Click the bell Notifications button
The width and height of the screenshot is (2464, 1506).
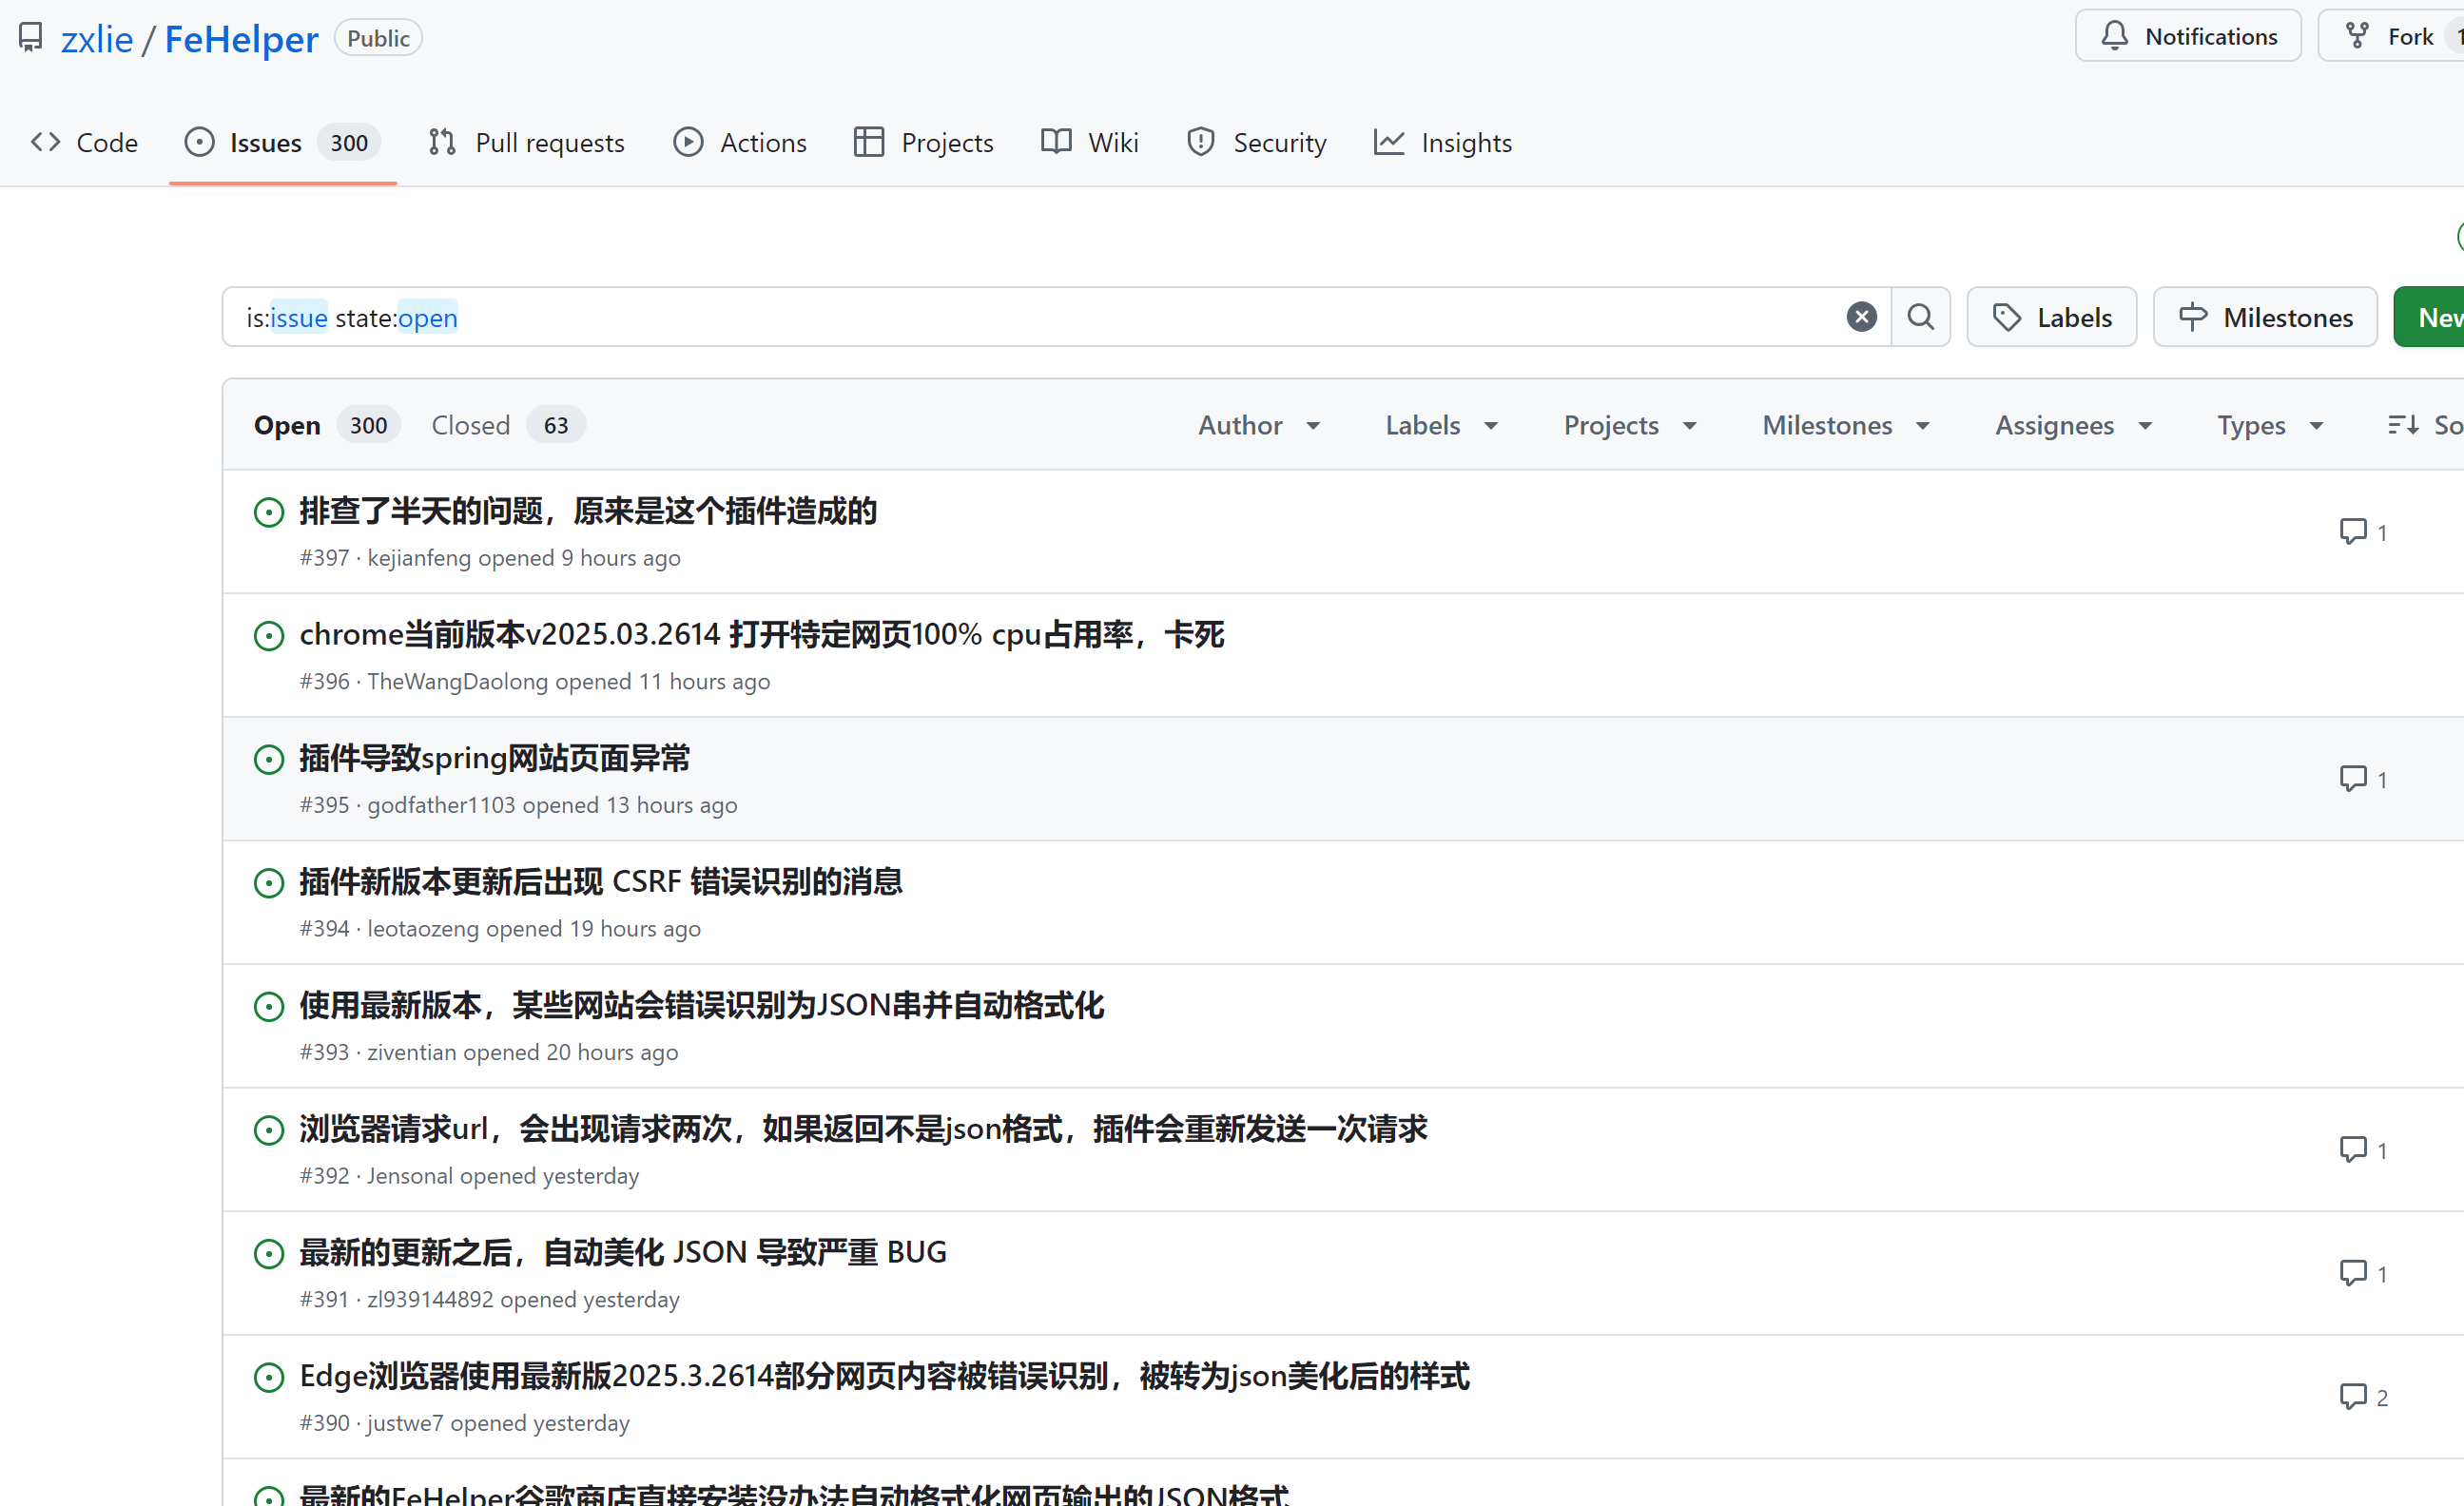click(x=2188, y=36)
